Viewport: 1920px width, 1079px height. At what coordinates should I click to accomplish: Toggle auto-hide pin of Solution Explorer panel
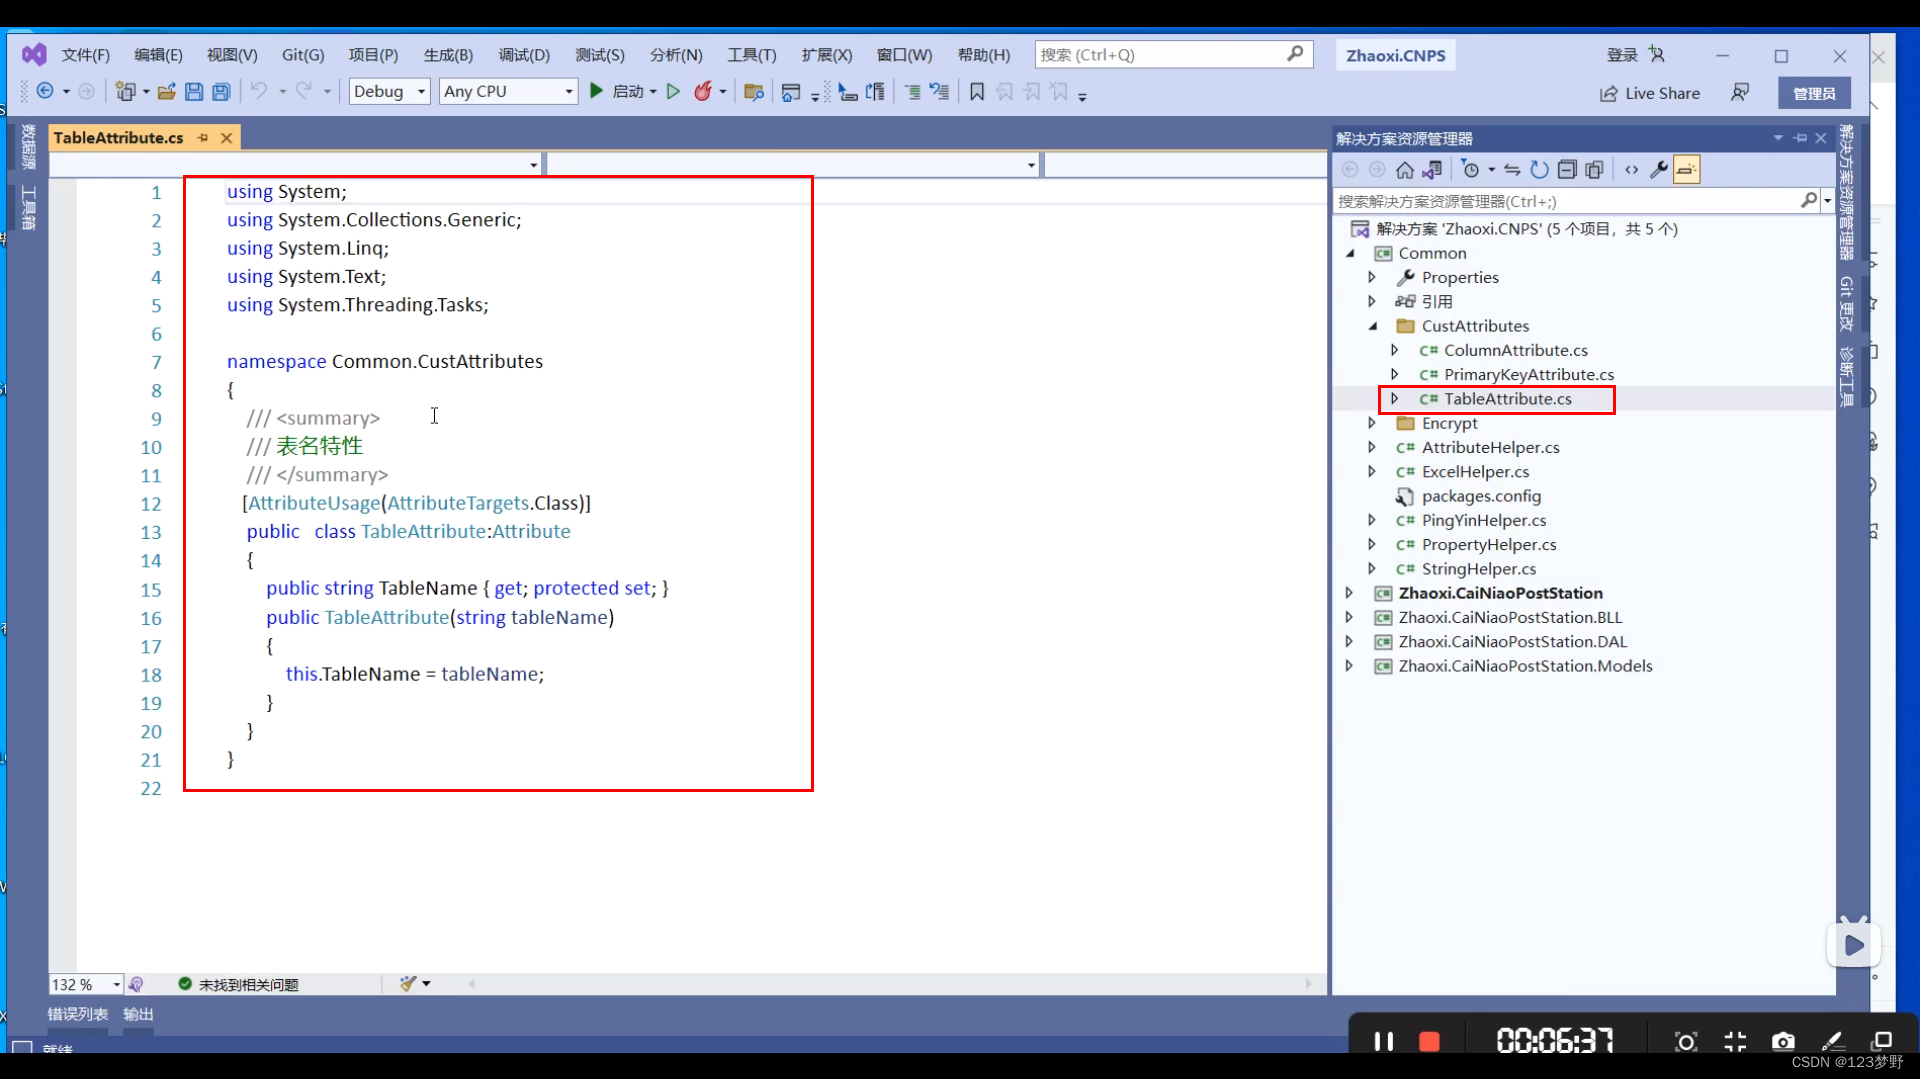pyautogui.click(x=1800, y=138)
